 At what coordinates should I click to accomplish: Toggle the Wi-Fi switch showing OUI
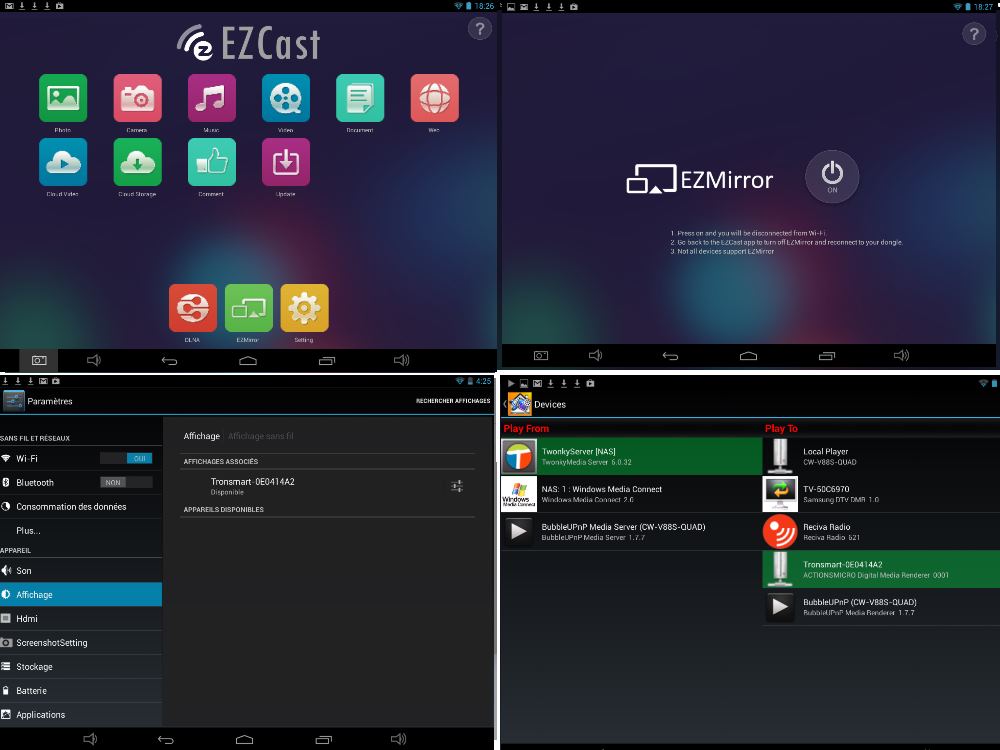pyautogui.click(x=126, y=458)
